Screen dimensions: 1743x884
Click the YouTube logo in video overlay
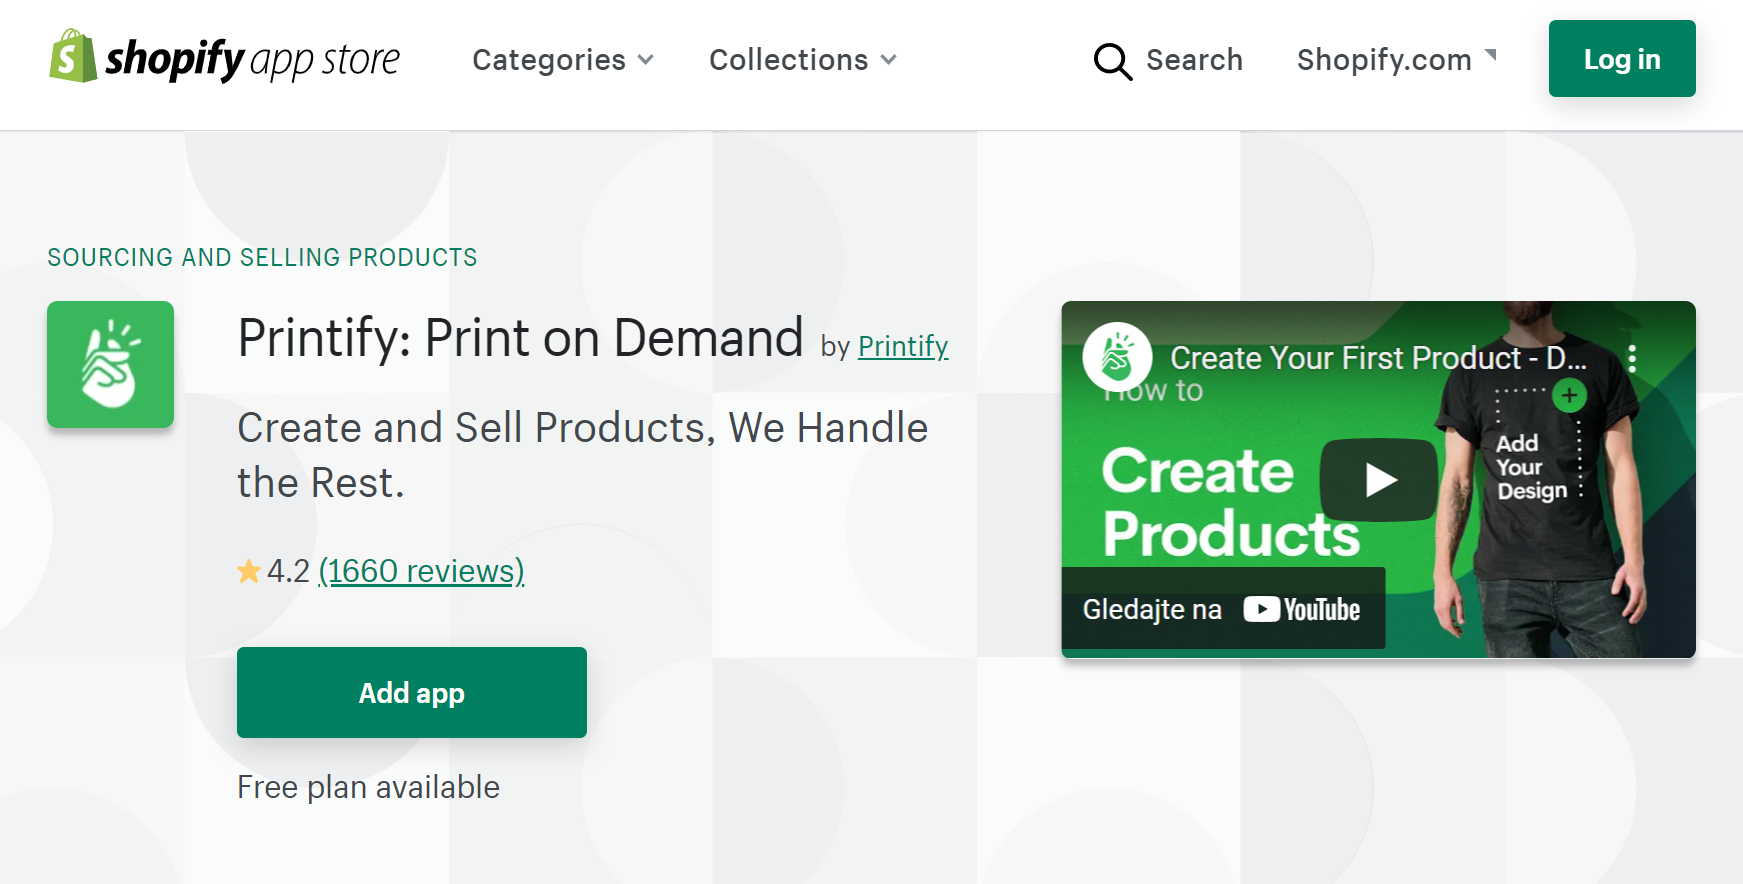[1302, 609]
